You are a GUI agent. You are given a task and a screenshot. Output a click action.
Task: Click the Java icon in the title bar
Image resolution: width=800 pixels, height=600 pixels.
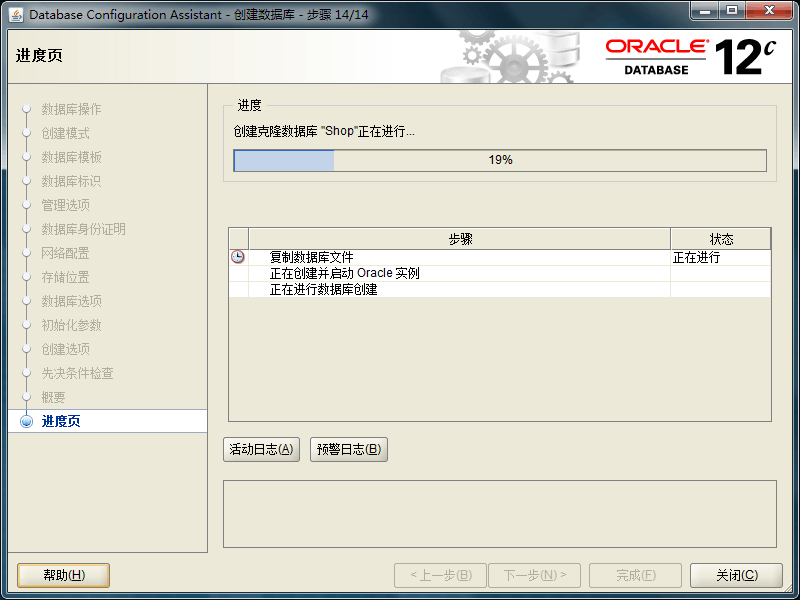tap(17, 15)
